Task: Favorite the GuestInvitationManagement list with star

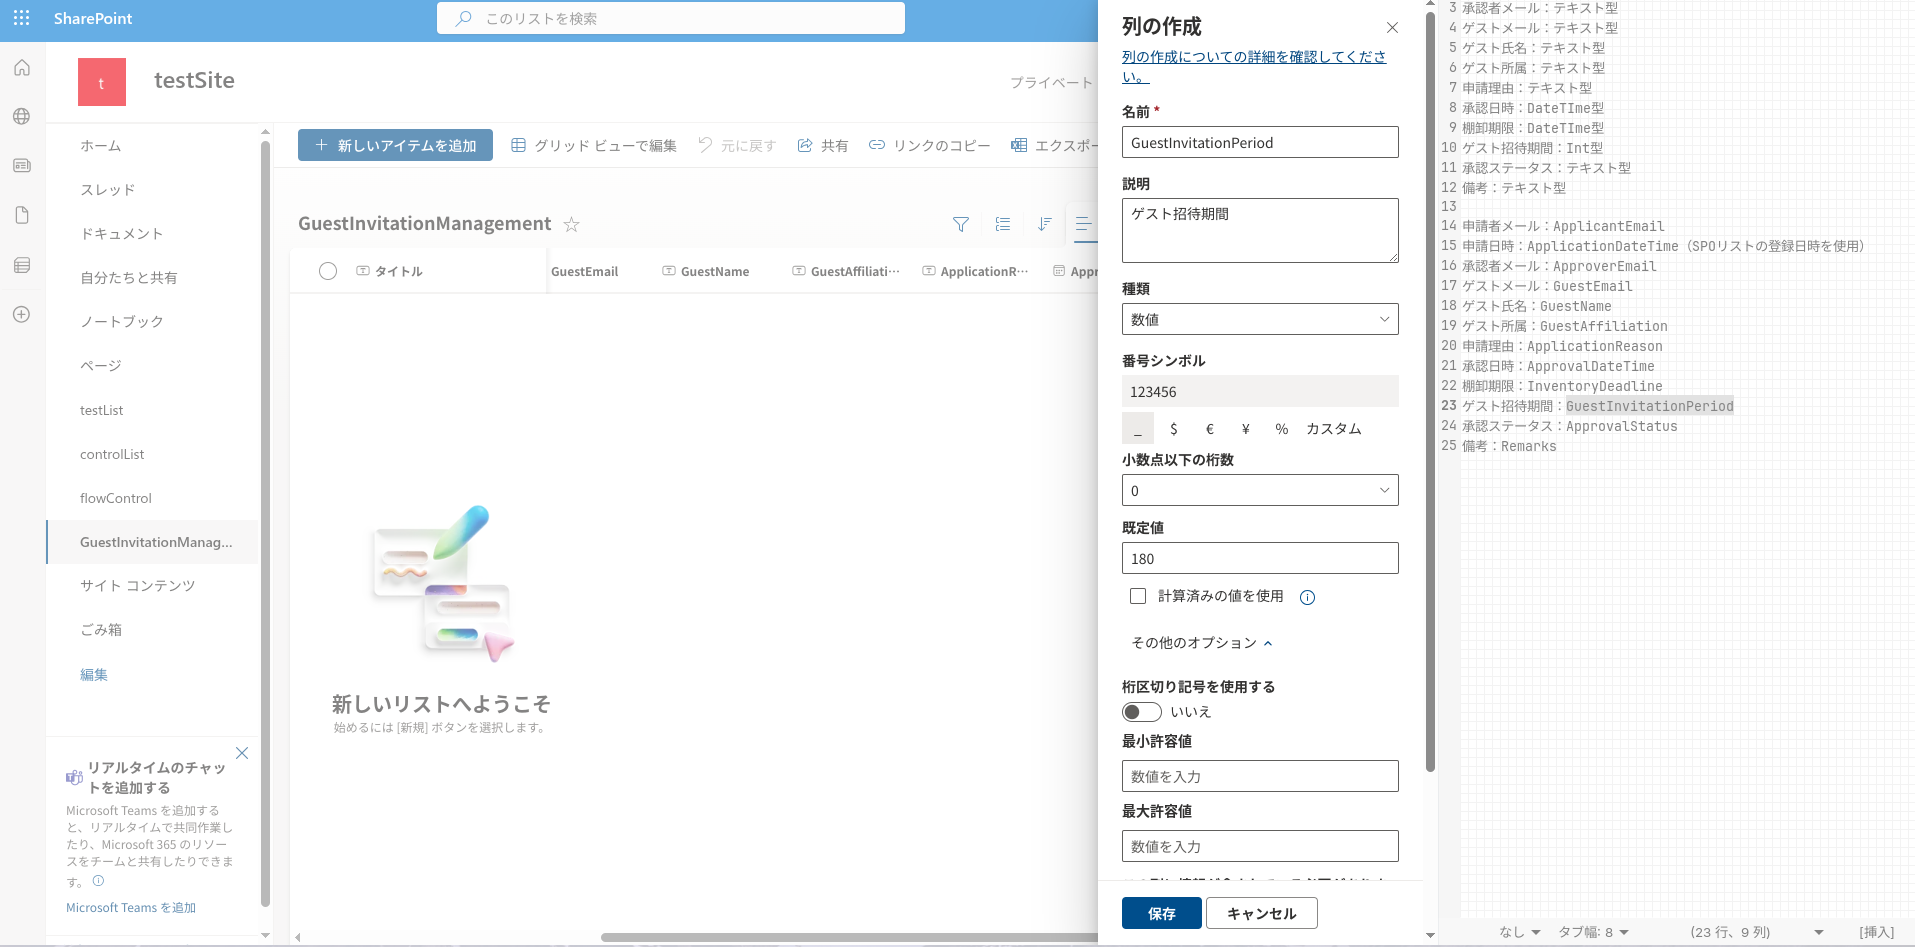Action: pyautogui.click(x=571, y=224)
